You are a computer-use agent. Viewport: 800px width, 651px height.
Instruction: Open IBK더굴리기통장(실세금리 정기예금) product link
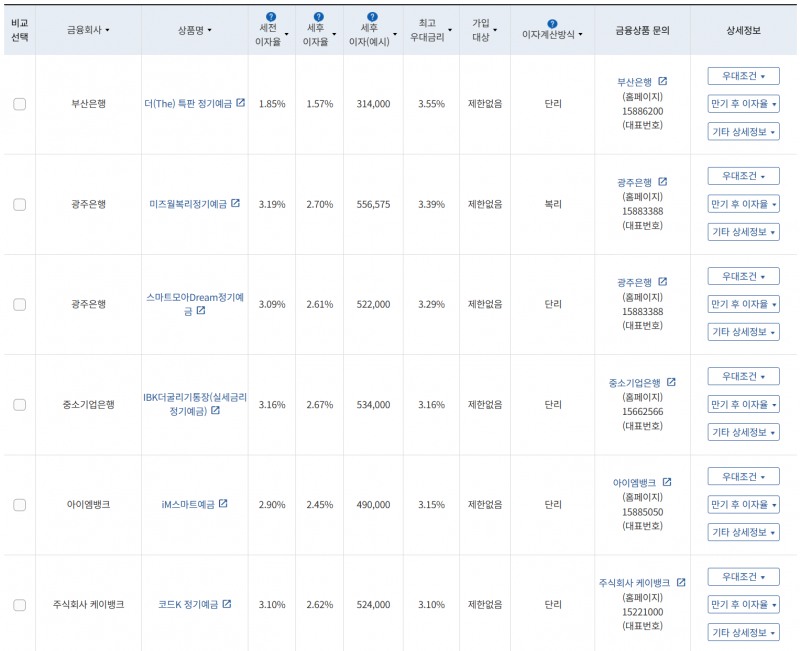(x=195, y=404)
